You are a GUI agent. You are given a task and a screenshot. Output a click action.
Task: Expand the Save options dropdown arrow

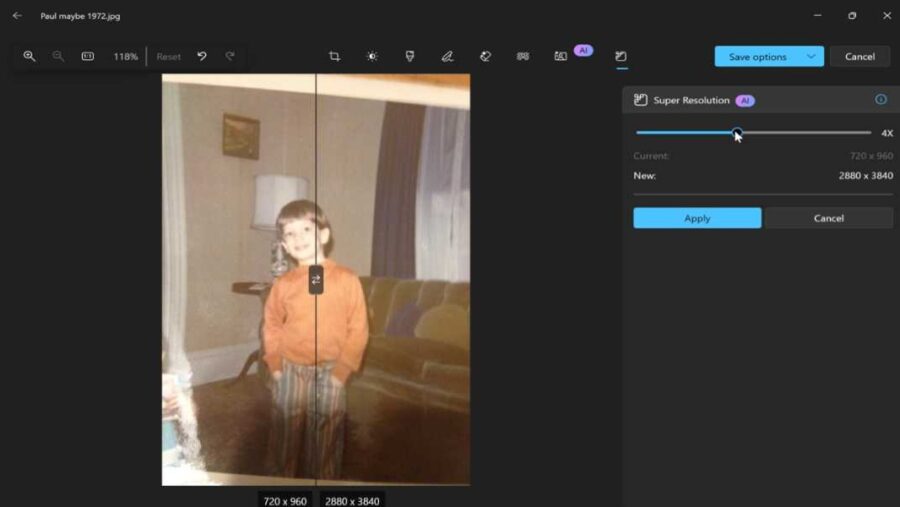811,57
